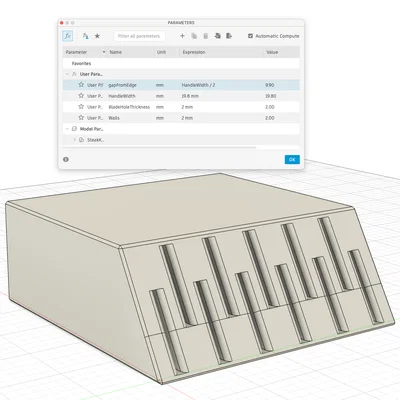Viewport: 400px width, 400px height.
Task: Favorite the gapFromEdge parameter star
Action: (x=81, y=85)
